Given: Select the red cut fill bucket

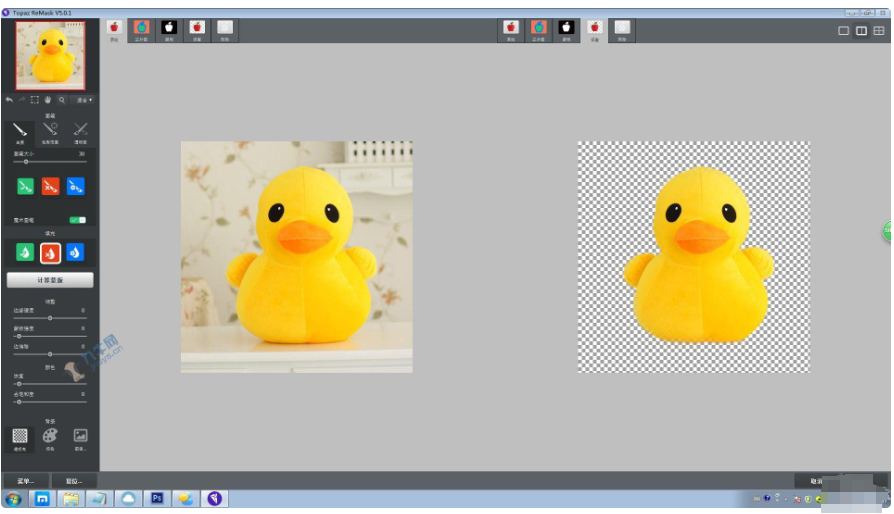Looking at the screenshot, I should pyautogui.click(x=50, y=252).
